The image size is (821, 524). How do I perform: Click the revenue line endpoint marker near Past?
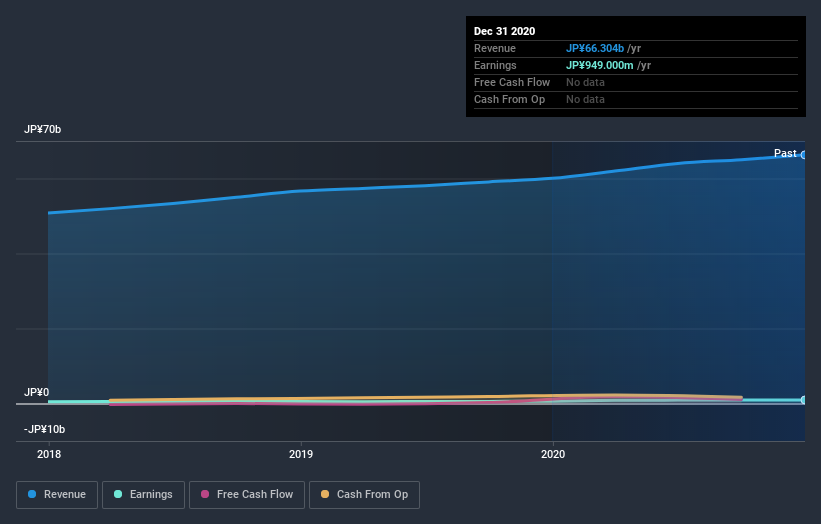coord(803,155)
